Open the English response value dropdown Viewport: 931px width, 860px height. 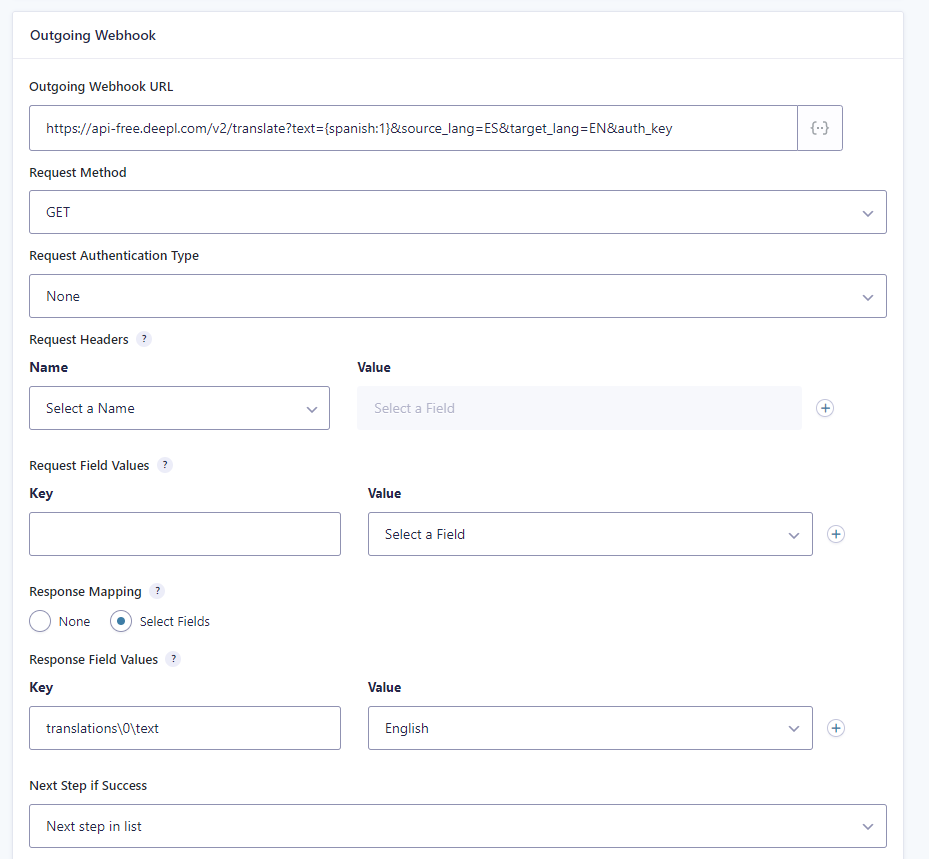(x=589, y=728)
